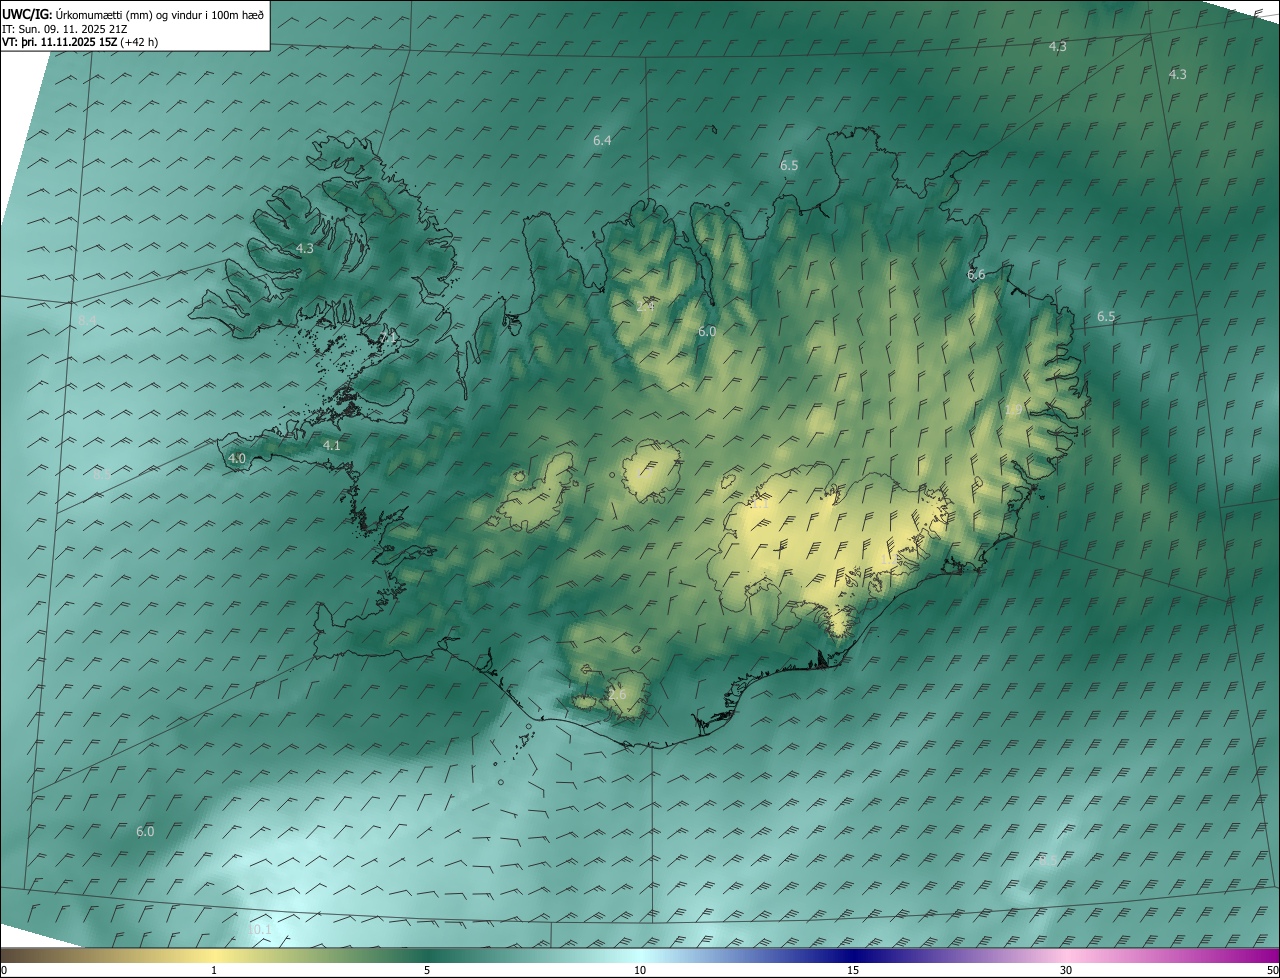Click the 6.0 value in northern Iceland
Image resolution: width=1280 pixels, height=978 pixels.
707,331
